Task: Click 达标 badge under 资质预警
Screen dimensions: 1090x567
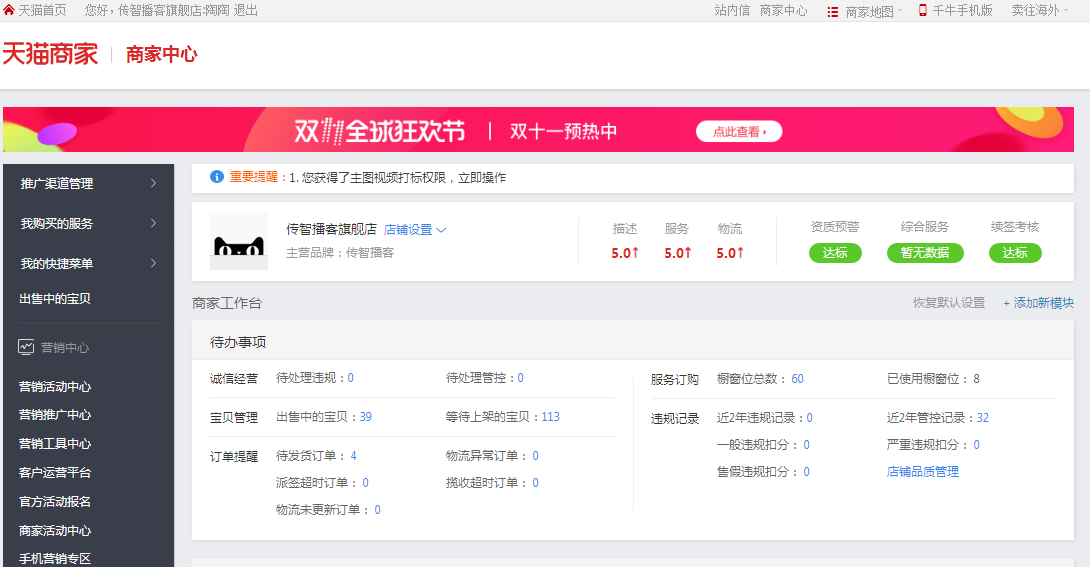Action: pos(835,253)
